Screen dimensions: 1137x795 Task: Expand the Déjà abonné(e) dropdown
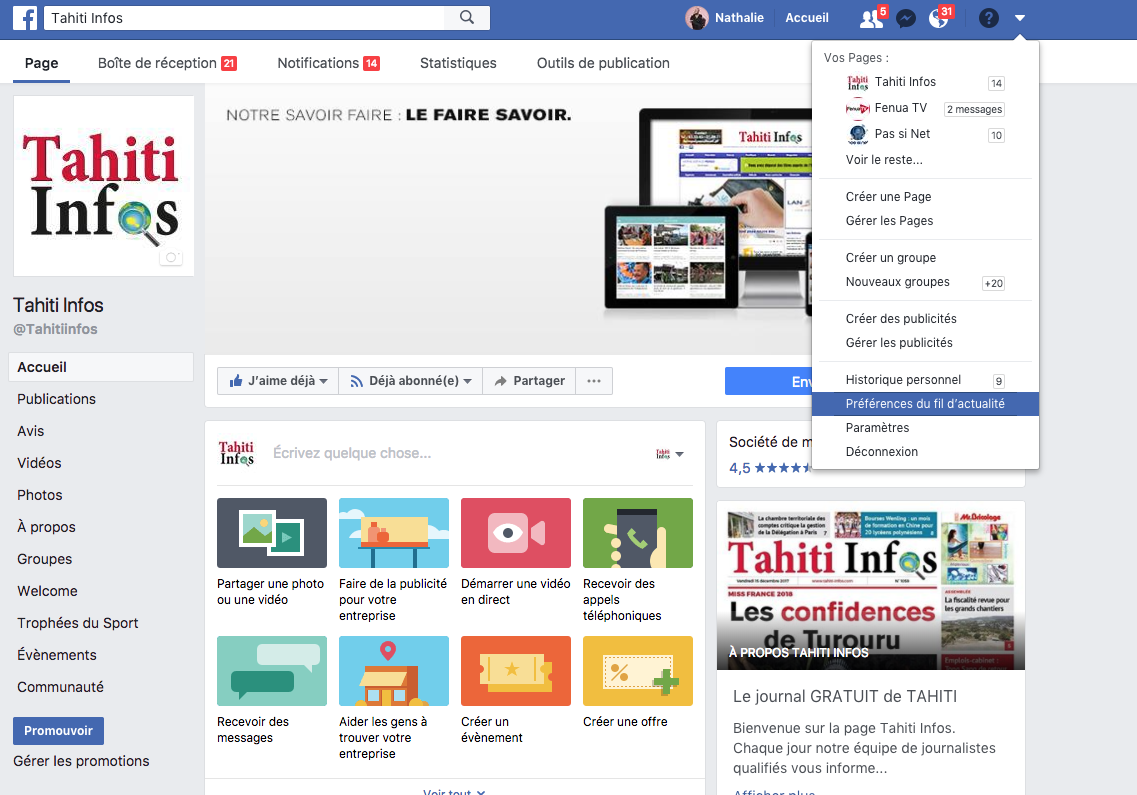click(x=410, y=381)
